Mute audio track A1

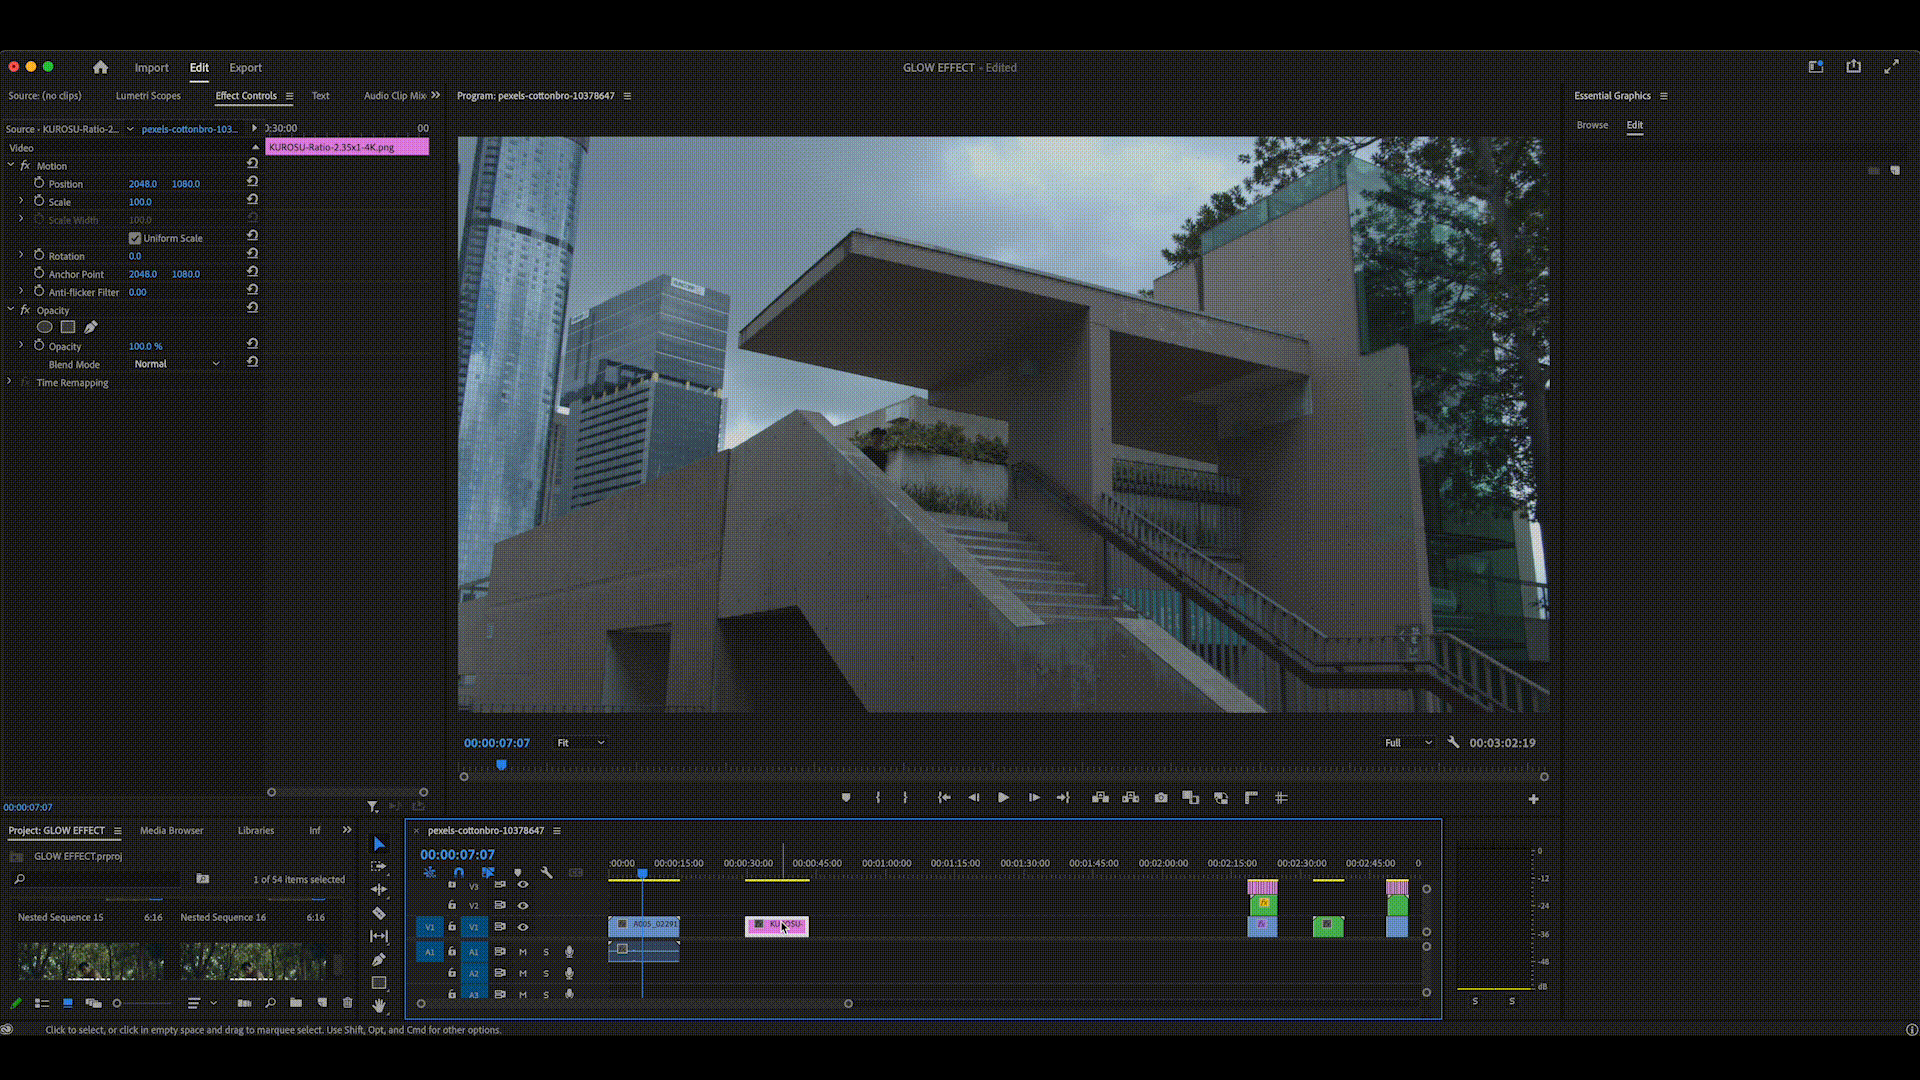pyautogui.click(x=522, y=952)
